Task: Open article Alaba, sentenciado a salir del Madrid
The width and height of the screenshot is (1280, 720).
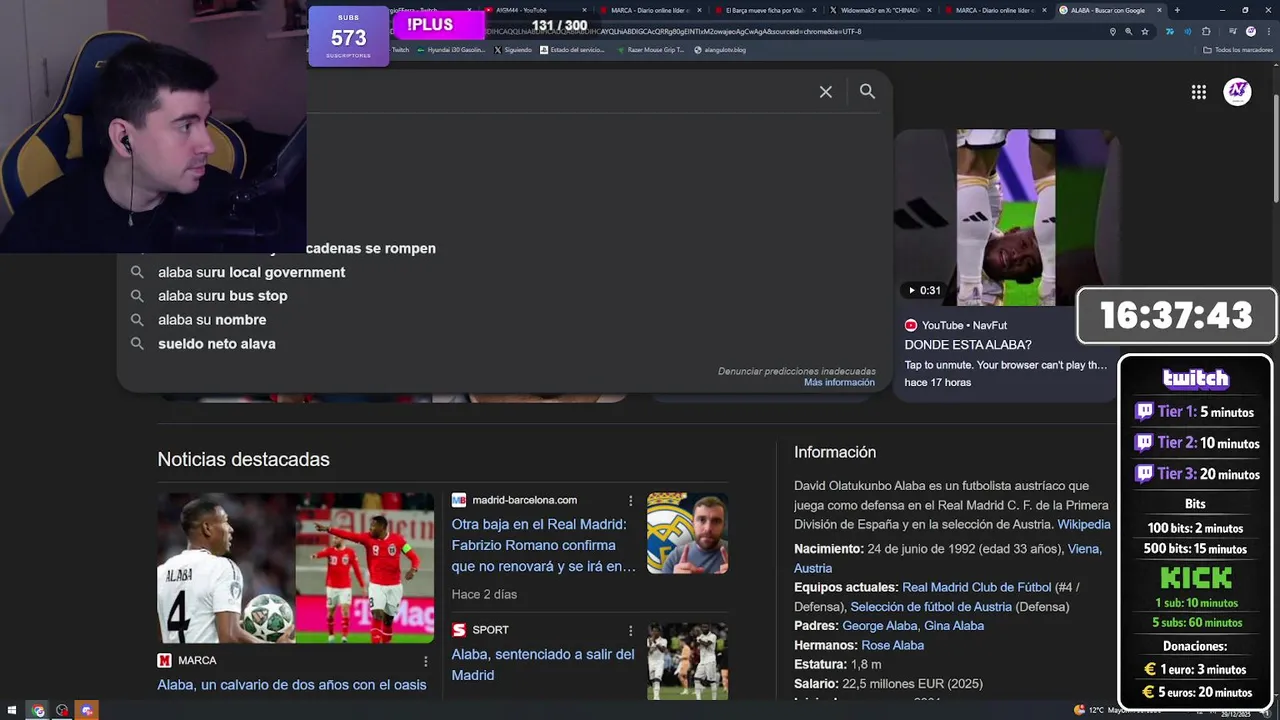Action: pos(543,664)
